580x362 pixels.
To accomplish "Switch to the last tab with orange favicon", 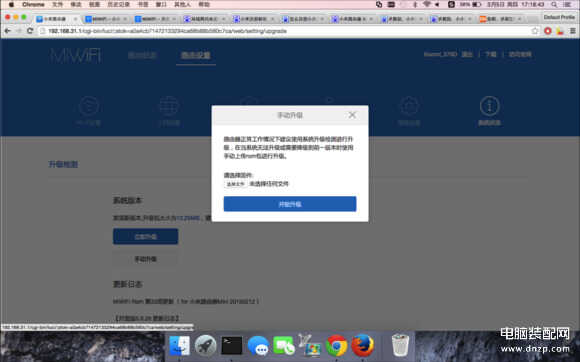I will pos(501,18).
